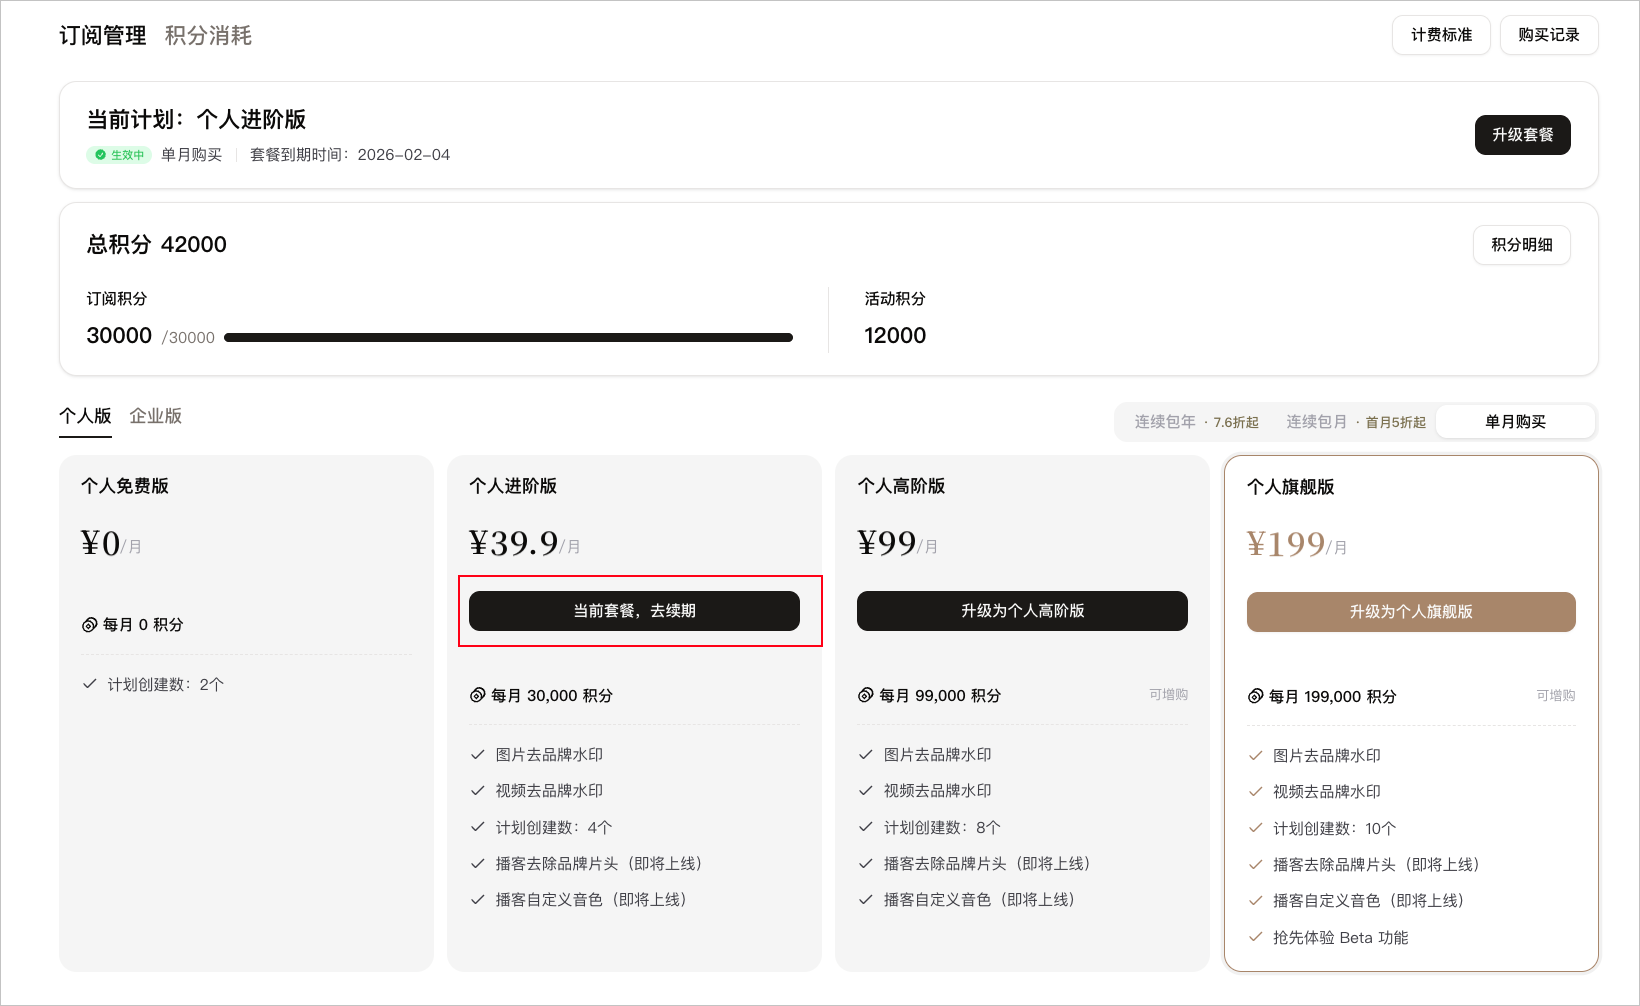Click the 7.6折起 discount label
Screen dimensions: 1640x1006
coord(1236,423)
